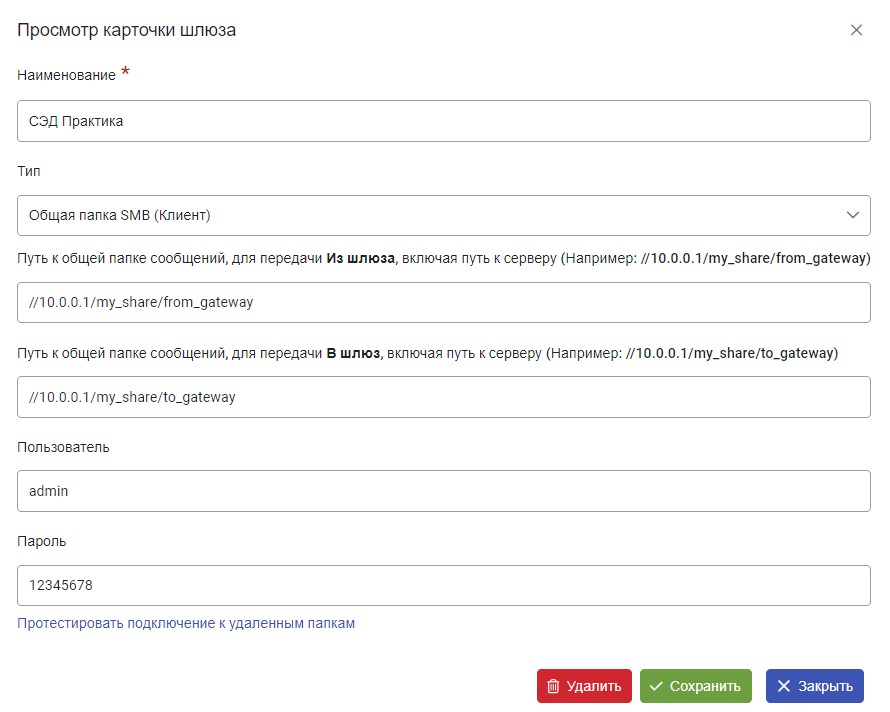
Task: Click the Тип field label
Action: (x=28, y=171)
